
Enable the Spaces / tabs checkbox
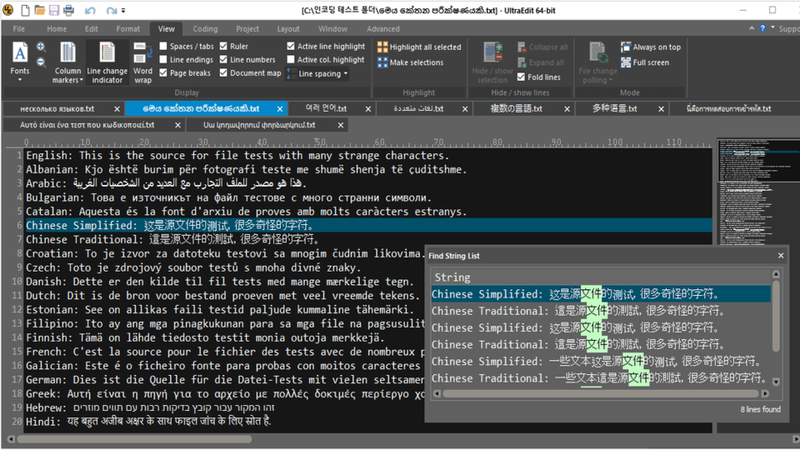tap(165, 47)
